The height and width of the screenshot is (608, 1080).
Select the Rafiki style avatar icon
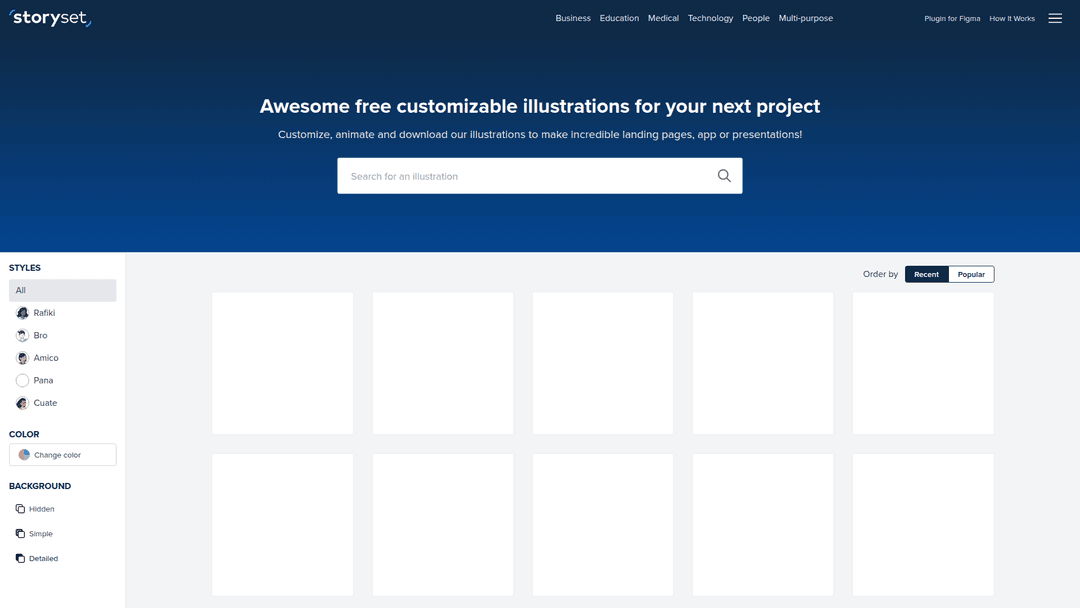[x=23, y=313]
